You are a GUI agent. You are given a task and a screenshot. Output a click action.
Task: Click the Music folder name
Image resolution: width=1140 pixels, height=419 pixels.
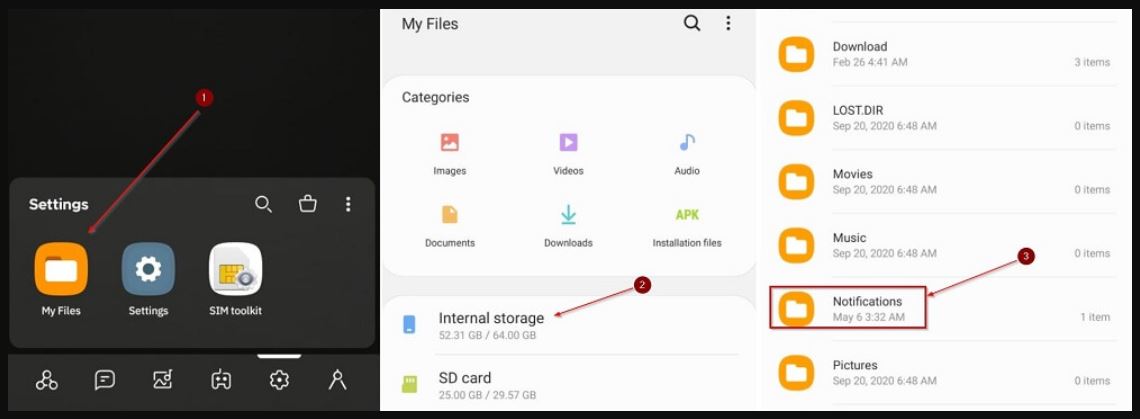pyautogui.click(x=849, y=238)
